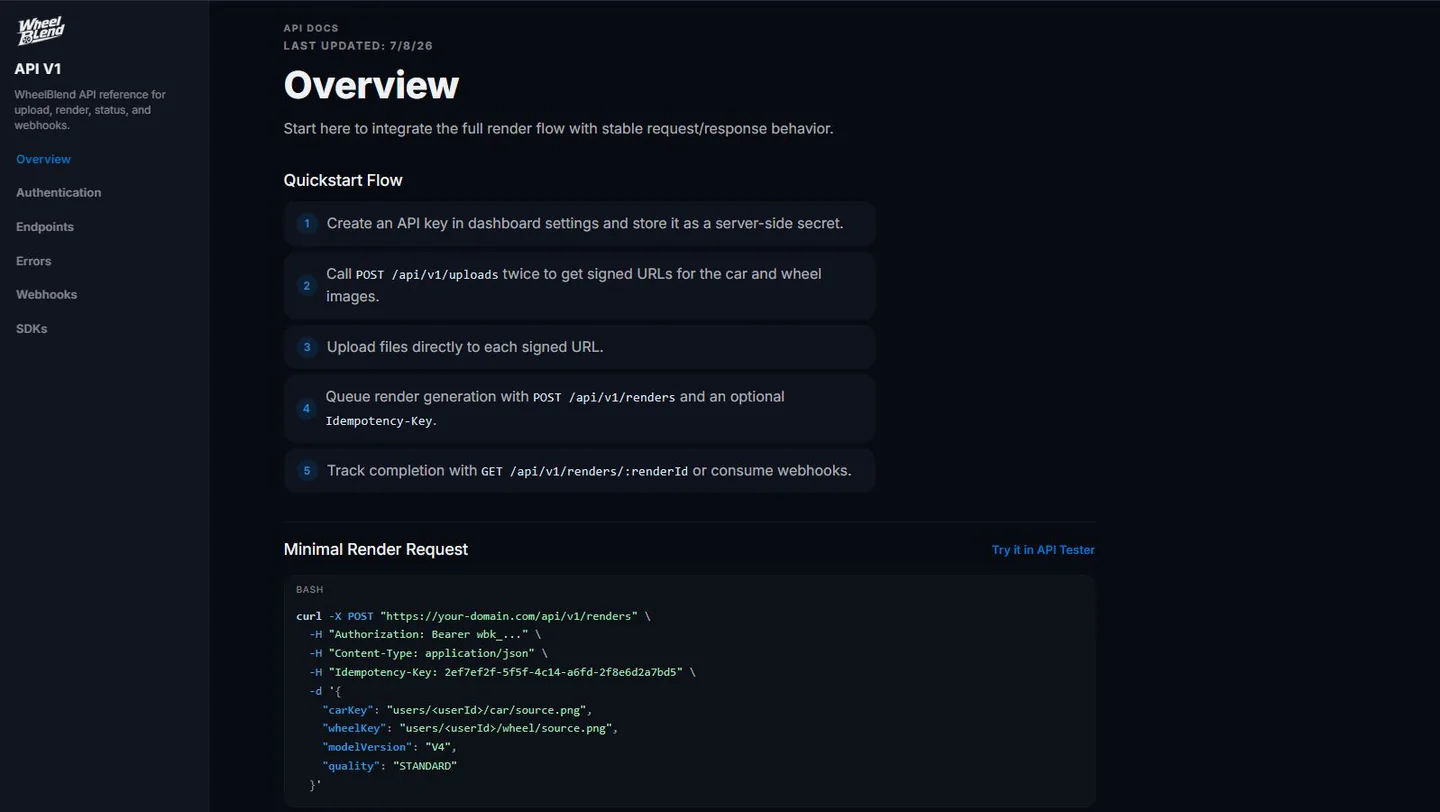Click the API V1 sidebar heading
This screenshot has height=812, width=1440.
point(38,69)
